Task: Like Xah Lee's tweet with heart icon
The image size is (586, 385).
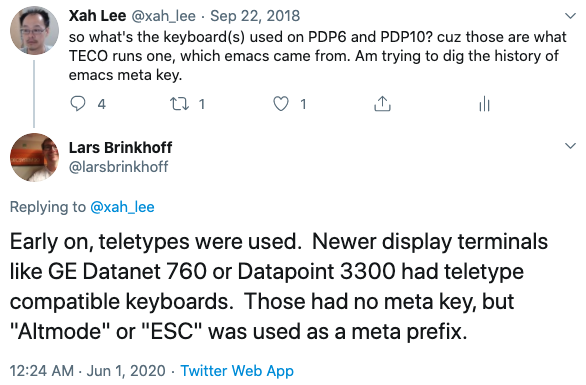Action: pyautogui.click(x=281, y=104)
